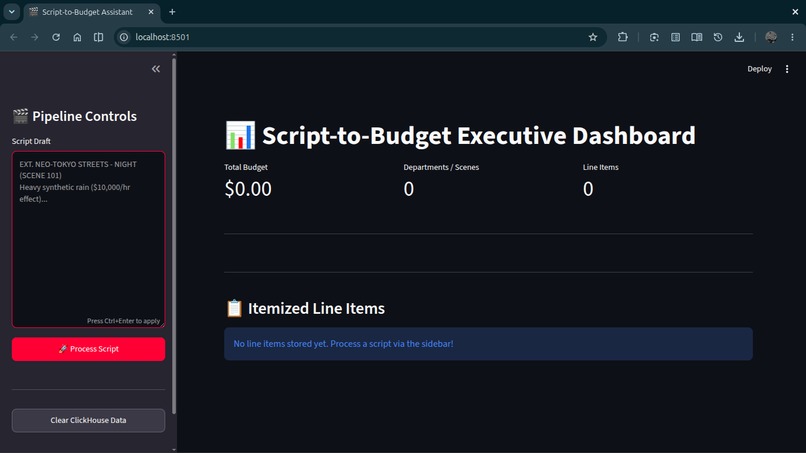Click the Script-to-Budget Executive Dashboard title

click(x=479, y=136)
